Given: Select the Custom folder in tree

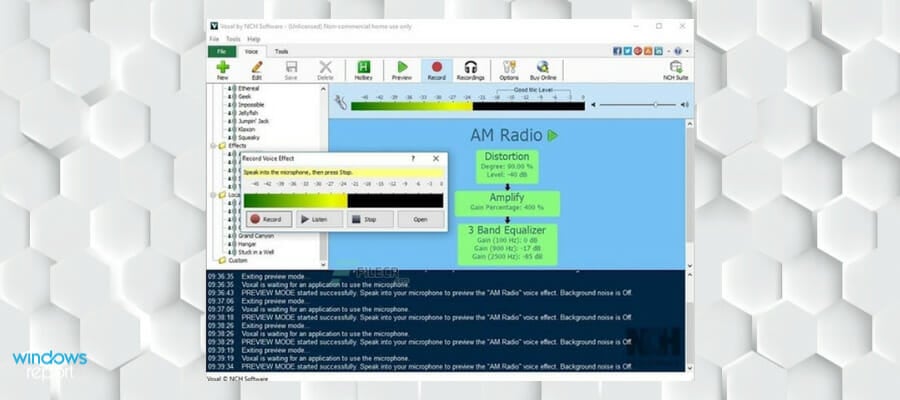Looking at the screenshot, I should (234, 261).
